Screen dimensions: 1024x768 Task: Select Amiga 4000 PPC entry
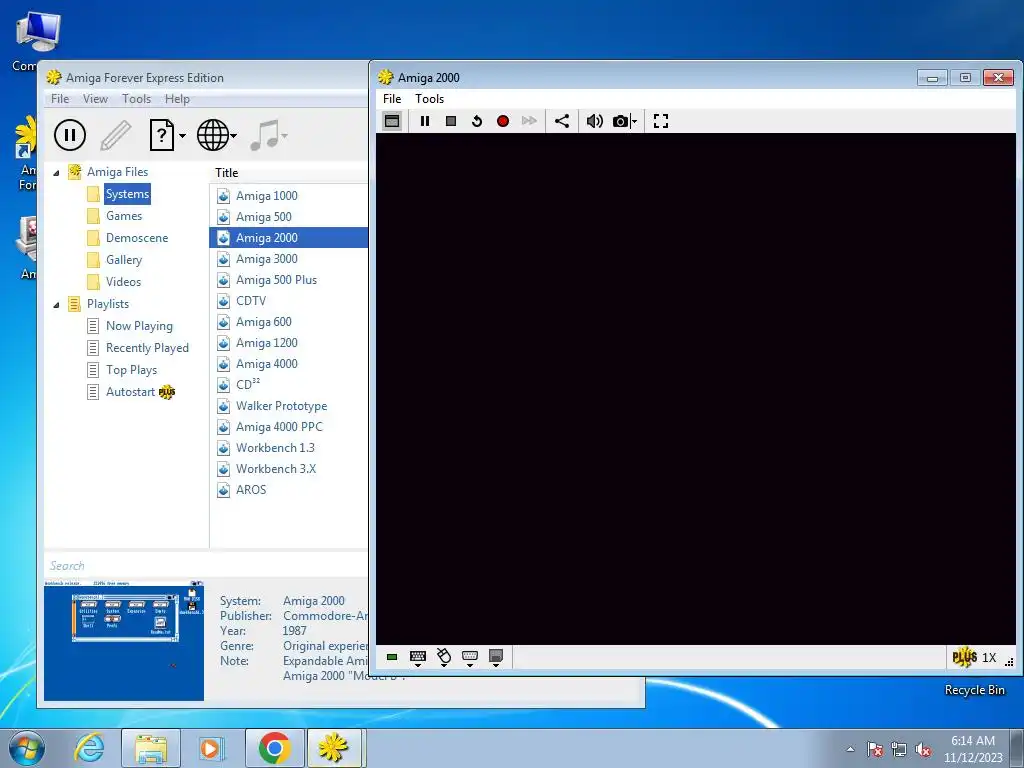coord(289,426)
